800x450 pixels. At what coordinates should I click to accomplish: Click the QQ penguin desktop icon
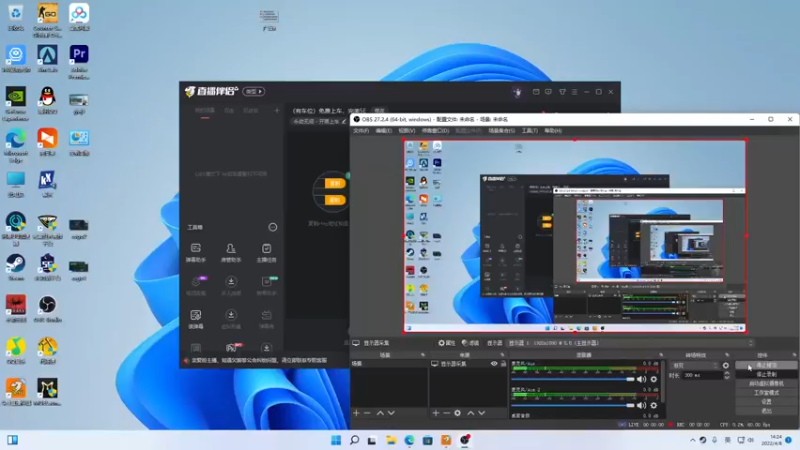[47, 100]
